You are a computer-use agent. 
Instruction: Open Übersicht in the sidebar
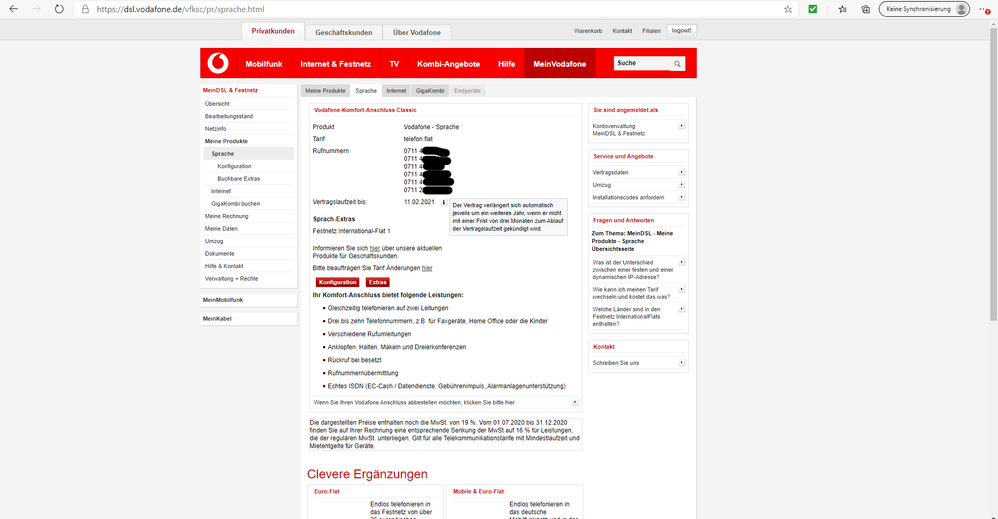(x=217, y=104)
